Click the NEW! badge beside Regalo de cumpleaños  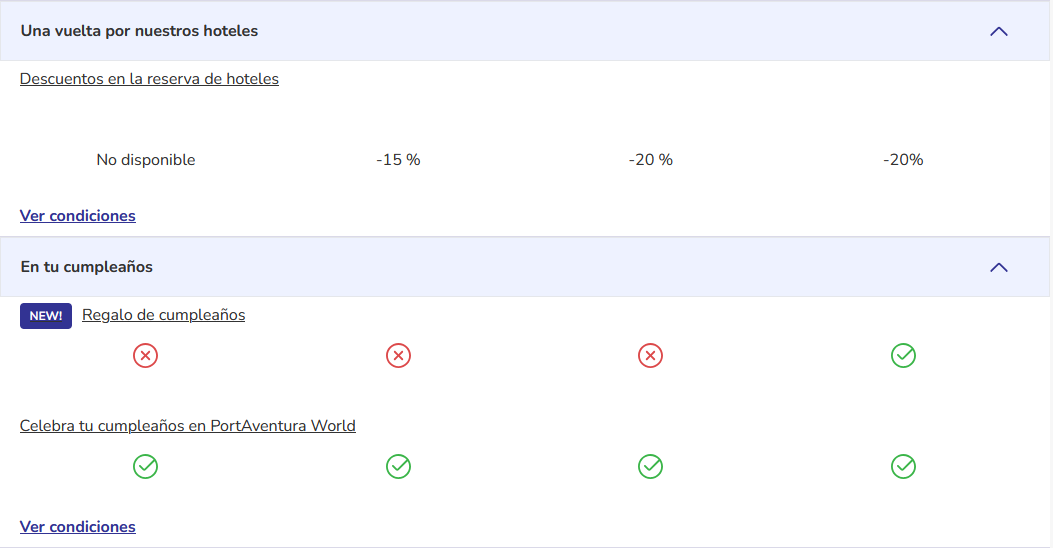coord(46,316)
